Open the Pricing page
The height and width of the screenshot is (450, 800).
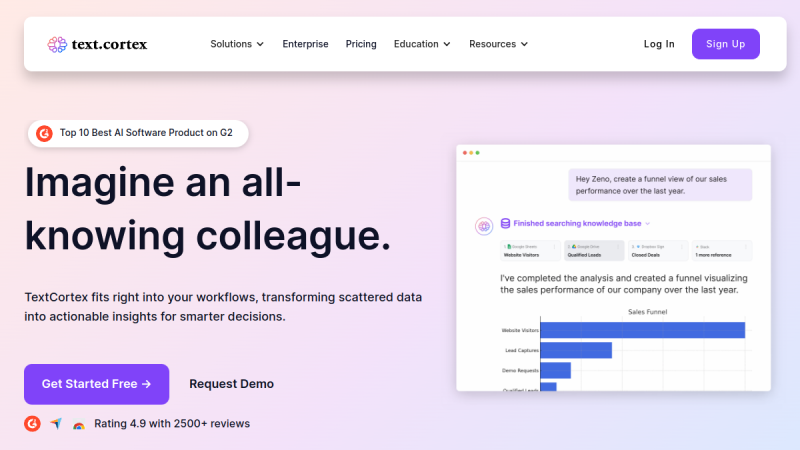(361, 44)
